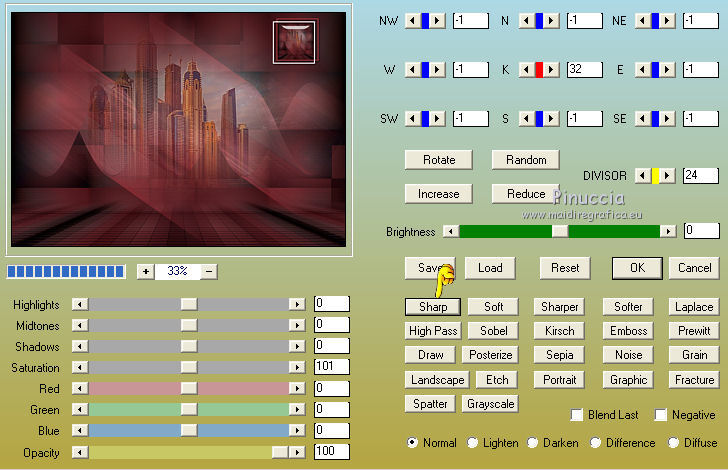
Task: Zoom out preview with minus button
Action: pos(209,272)
